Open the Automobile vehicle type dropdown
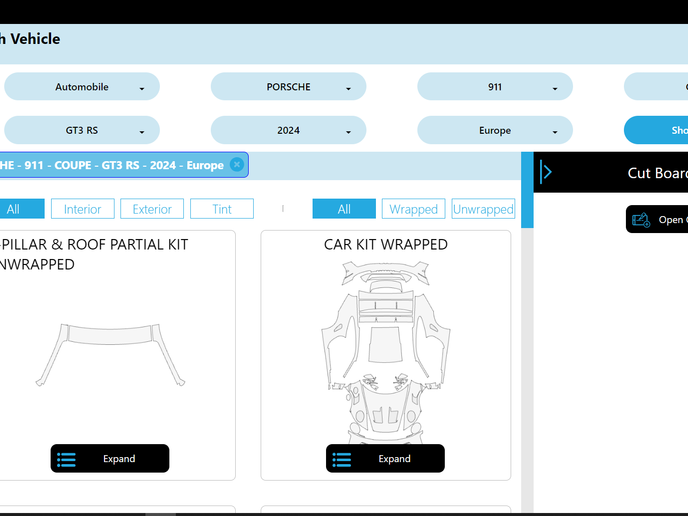This screenshot has width=688, height=516. click(82, 87)
